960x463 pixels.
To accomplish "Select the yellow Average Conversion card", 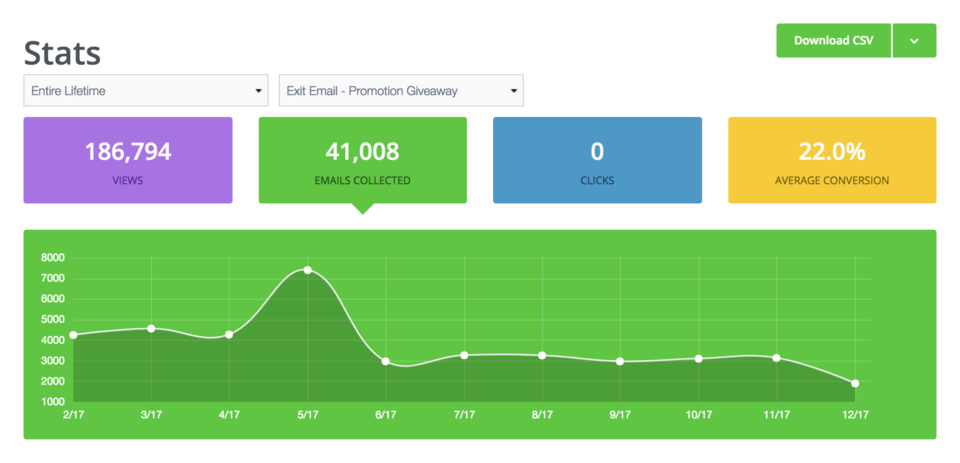I will (832, 160).
